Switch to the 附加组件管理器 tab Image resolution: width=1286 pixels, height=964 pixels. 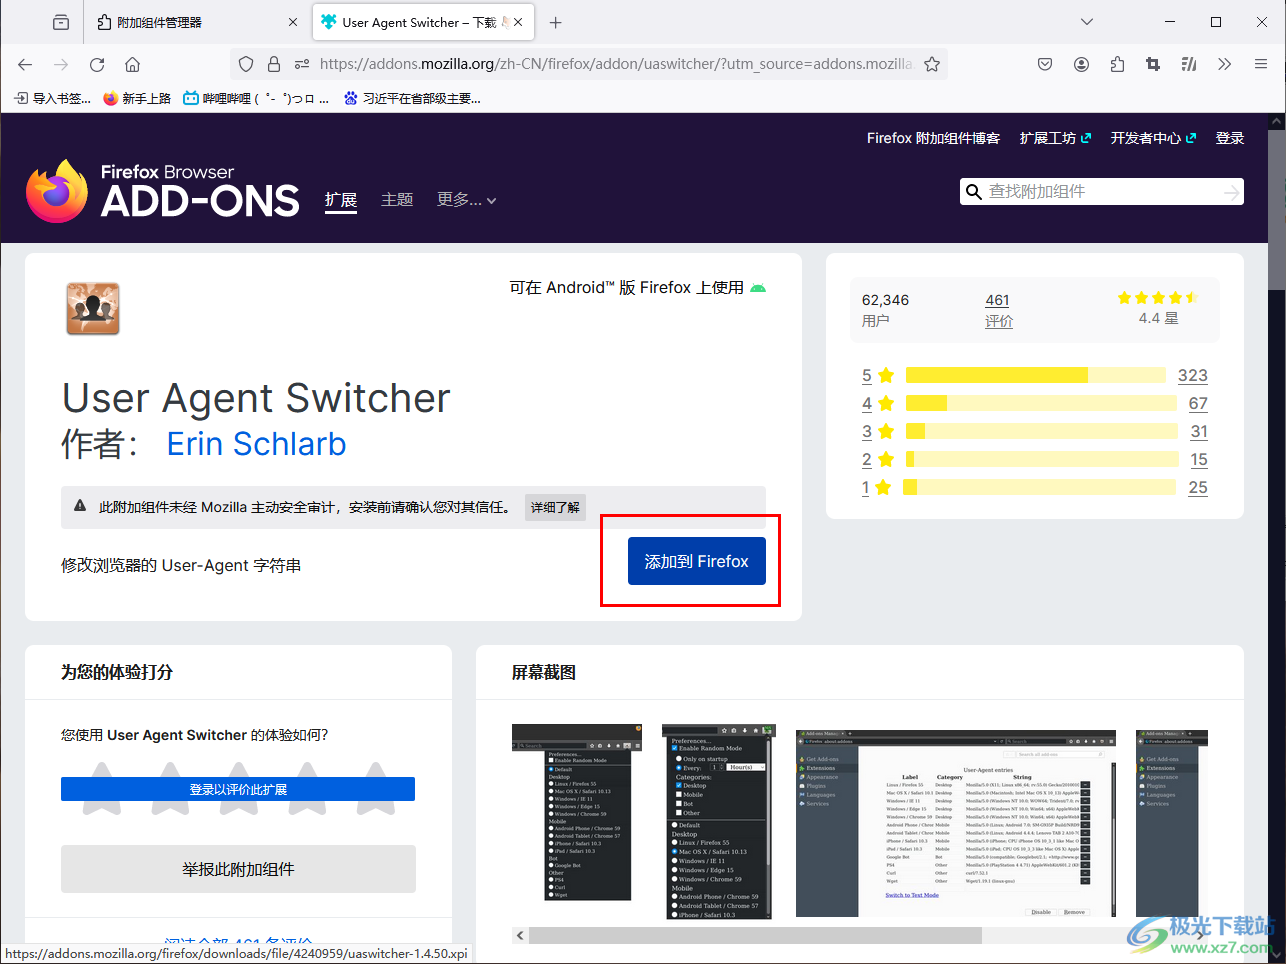click(x=197, y=22)
